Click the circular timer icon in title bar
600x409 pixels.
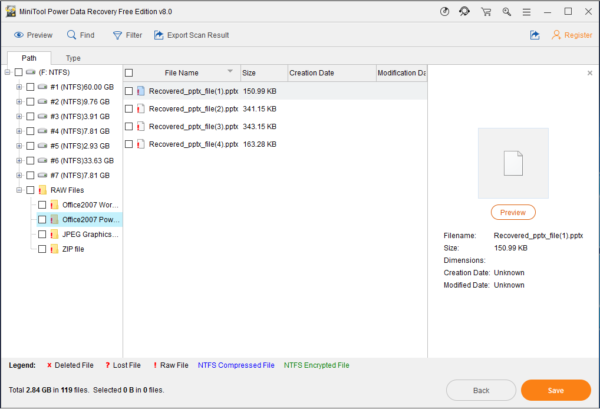(x=444, y=12)
